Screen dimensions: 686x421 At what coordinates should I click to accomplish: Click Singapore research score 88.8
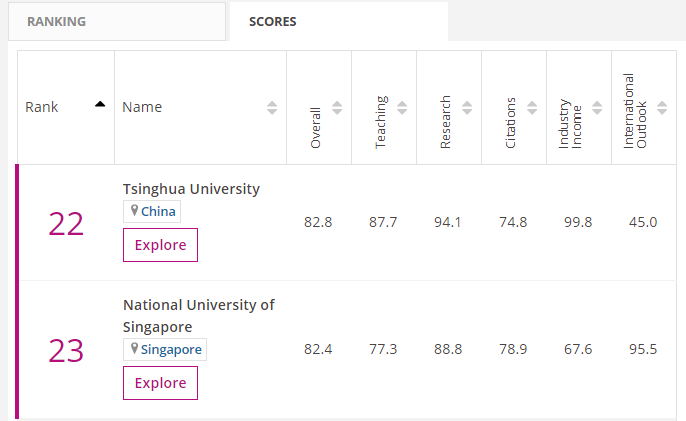tap(448, 349)
